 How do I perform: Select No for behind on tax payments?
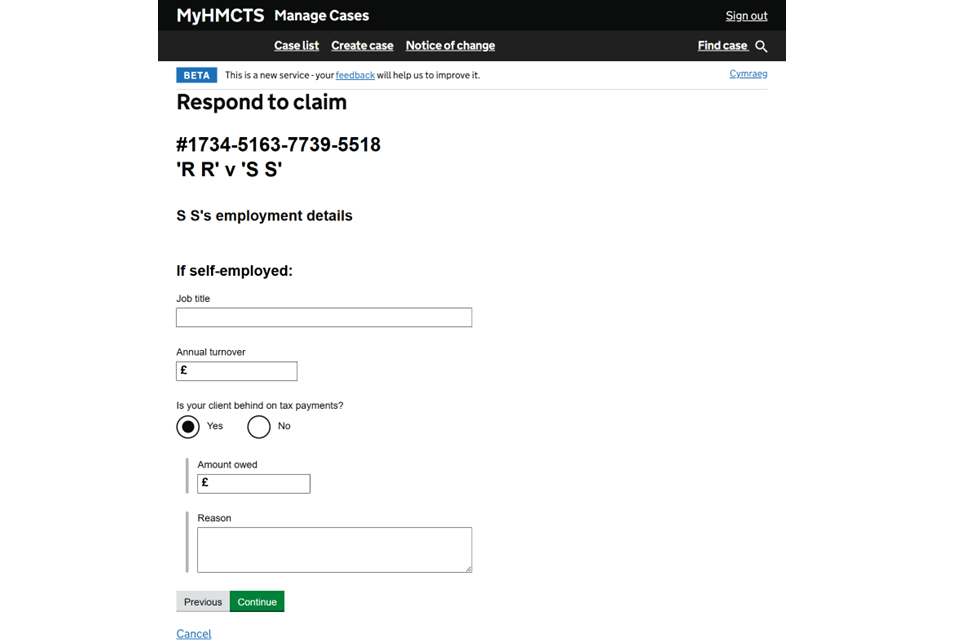point(259,427)
